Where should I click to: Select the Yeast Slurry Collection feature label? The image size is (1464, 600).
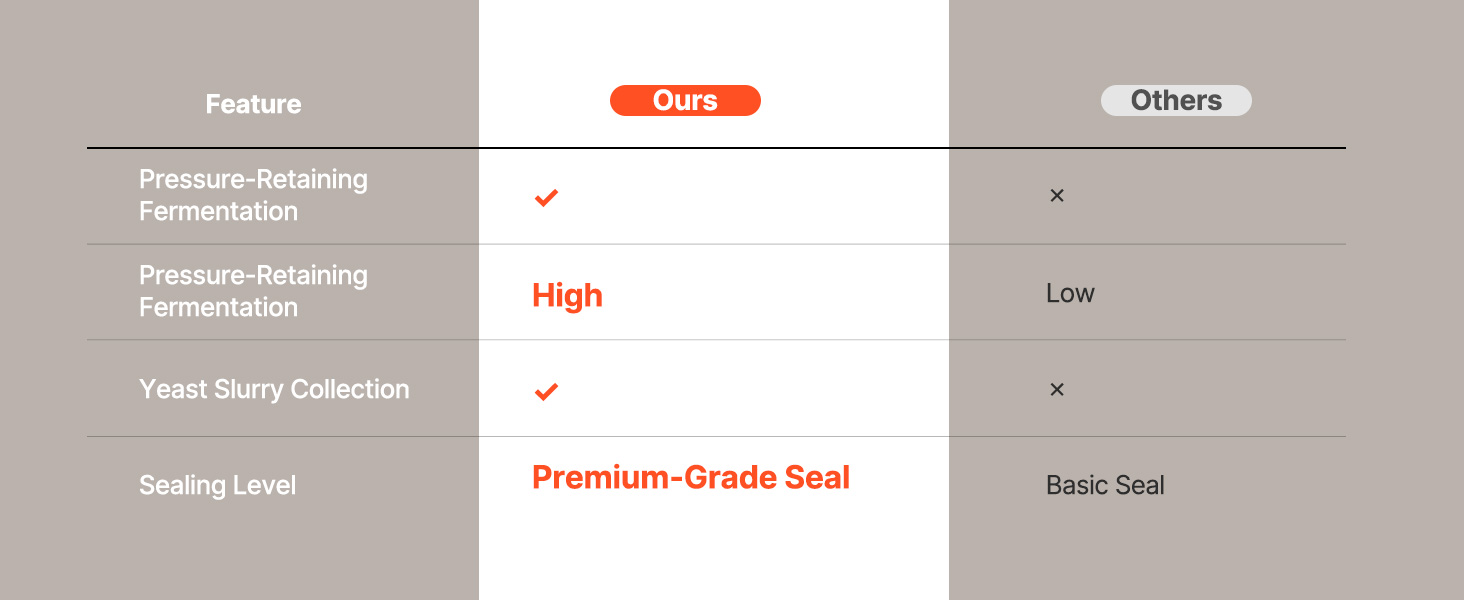pyautogui.click(x=274, y=389)
